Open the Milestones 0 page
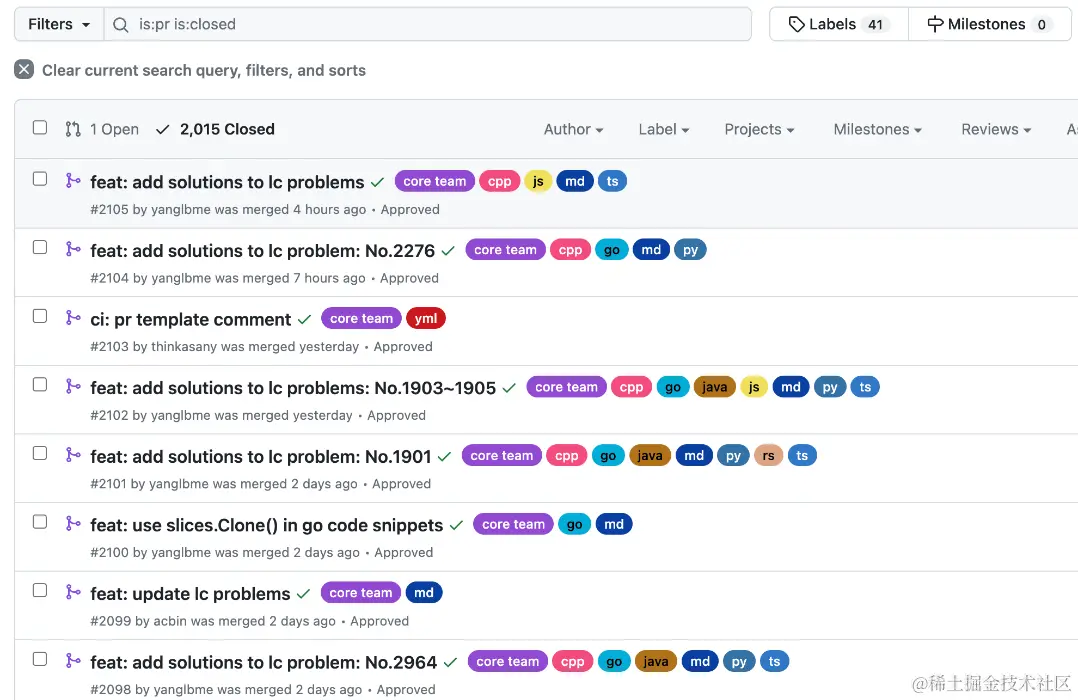 (x=990, y=24)
